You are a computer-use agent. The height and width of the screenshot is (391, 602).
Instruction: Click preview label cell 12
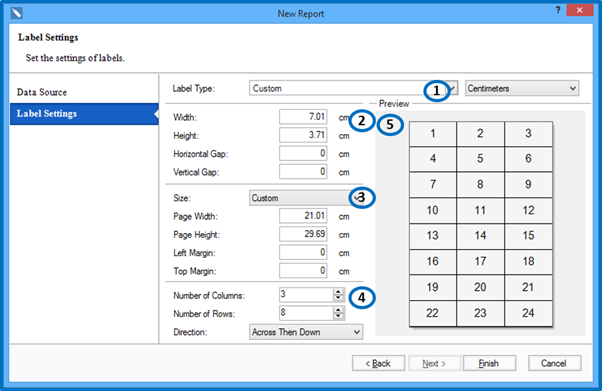tap(528, 210)
